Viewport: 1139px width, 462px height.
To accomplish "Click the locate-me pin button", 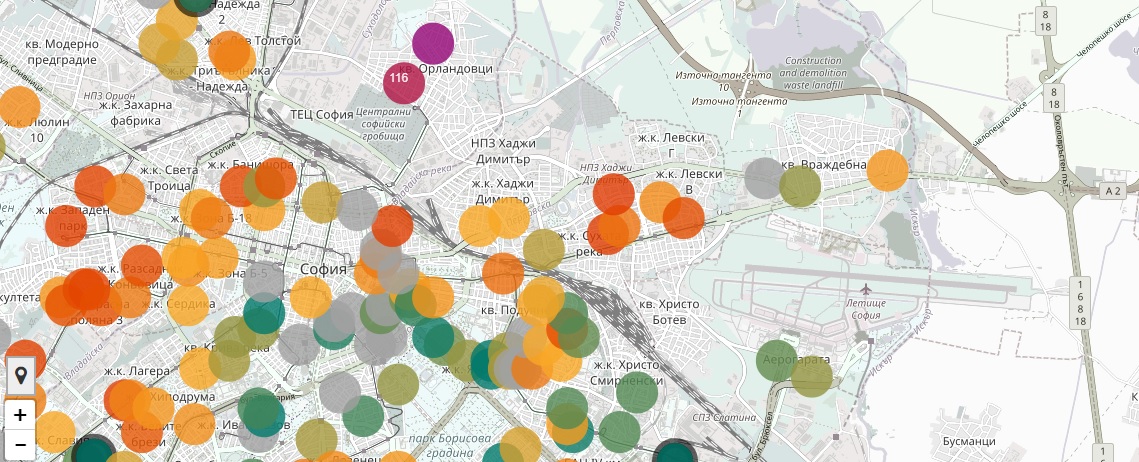I will pos(20,376).
